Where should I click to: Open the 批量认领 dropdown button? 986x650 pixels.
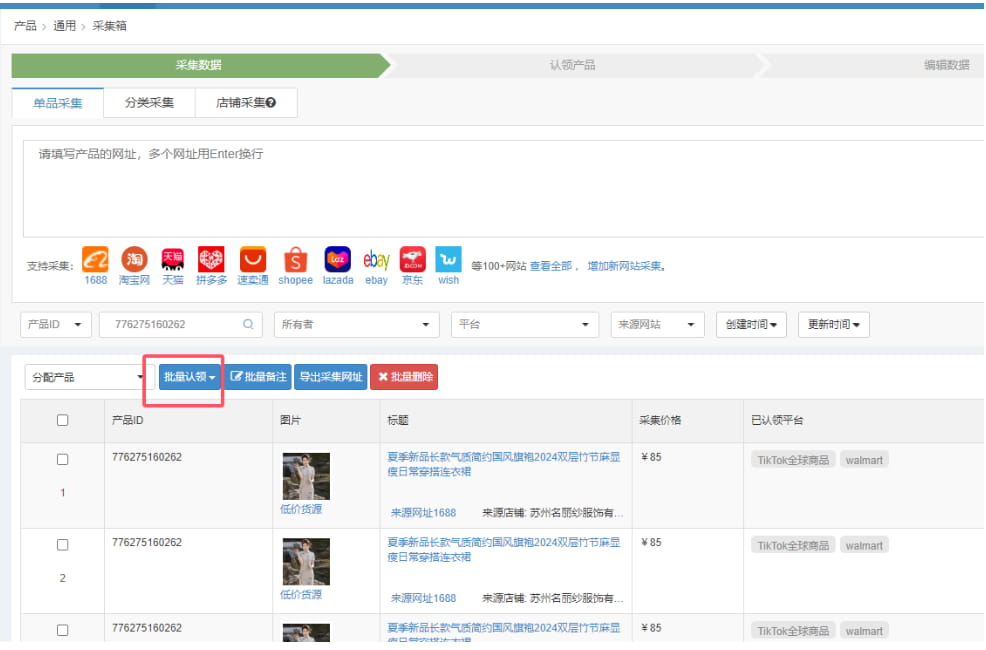click(x=189, y=377)
